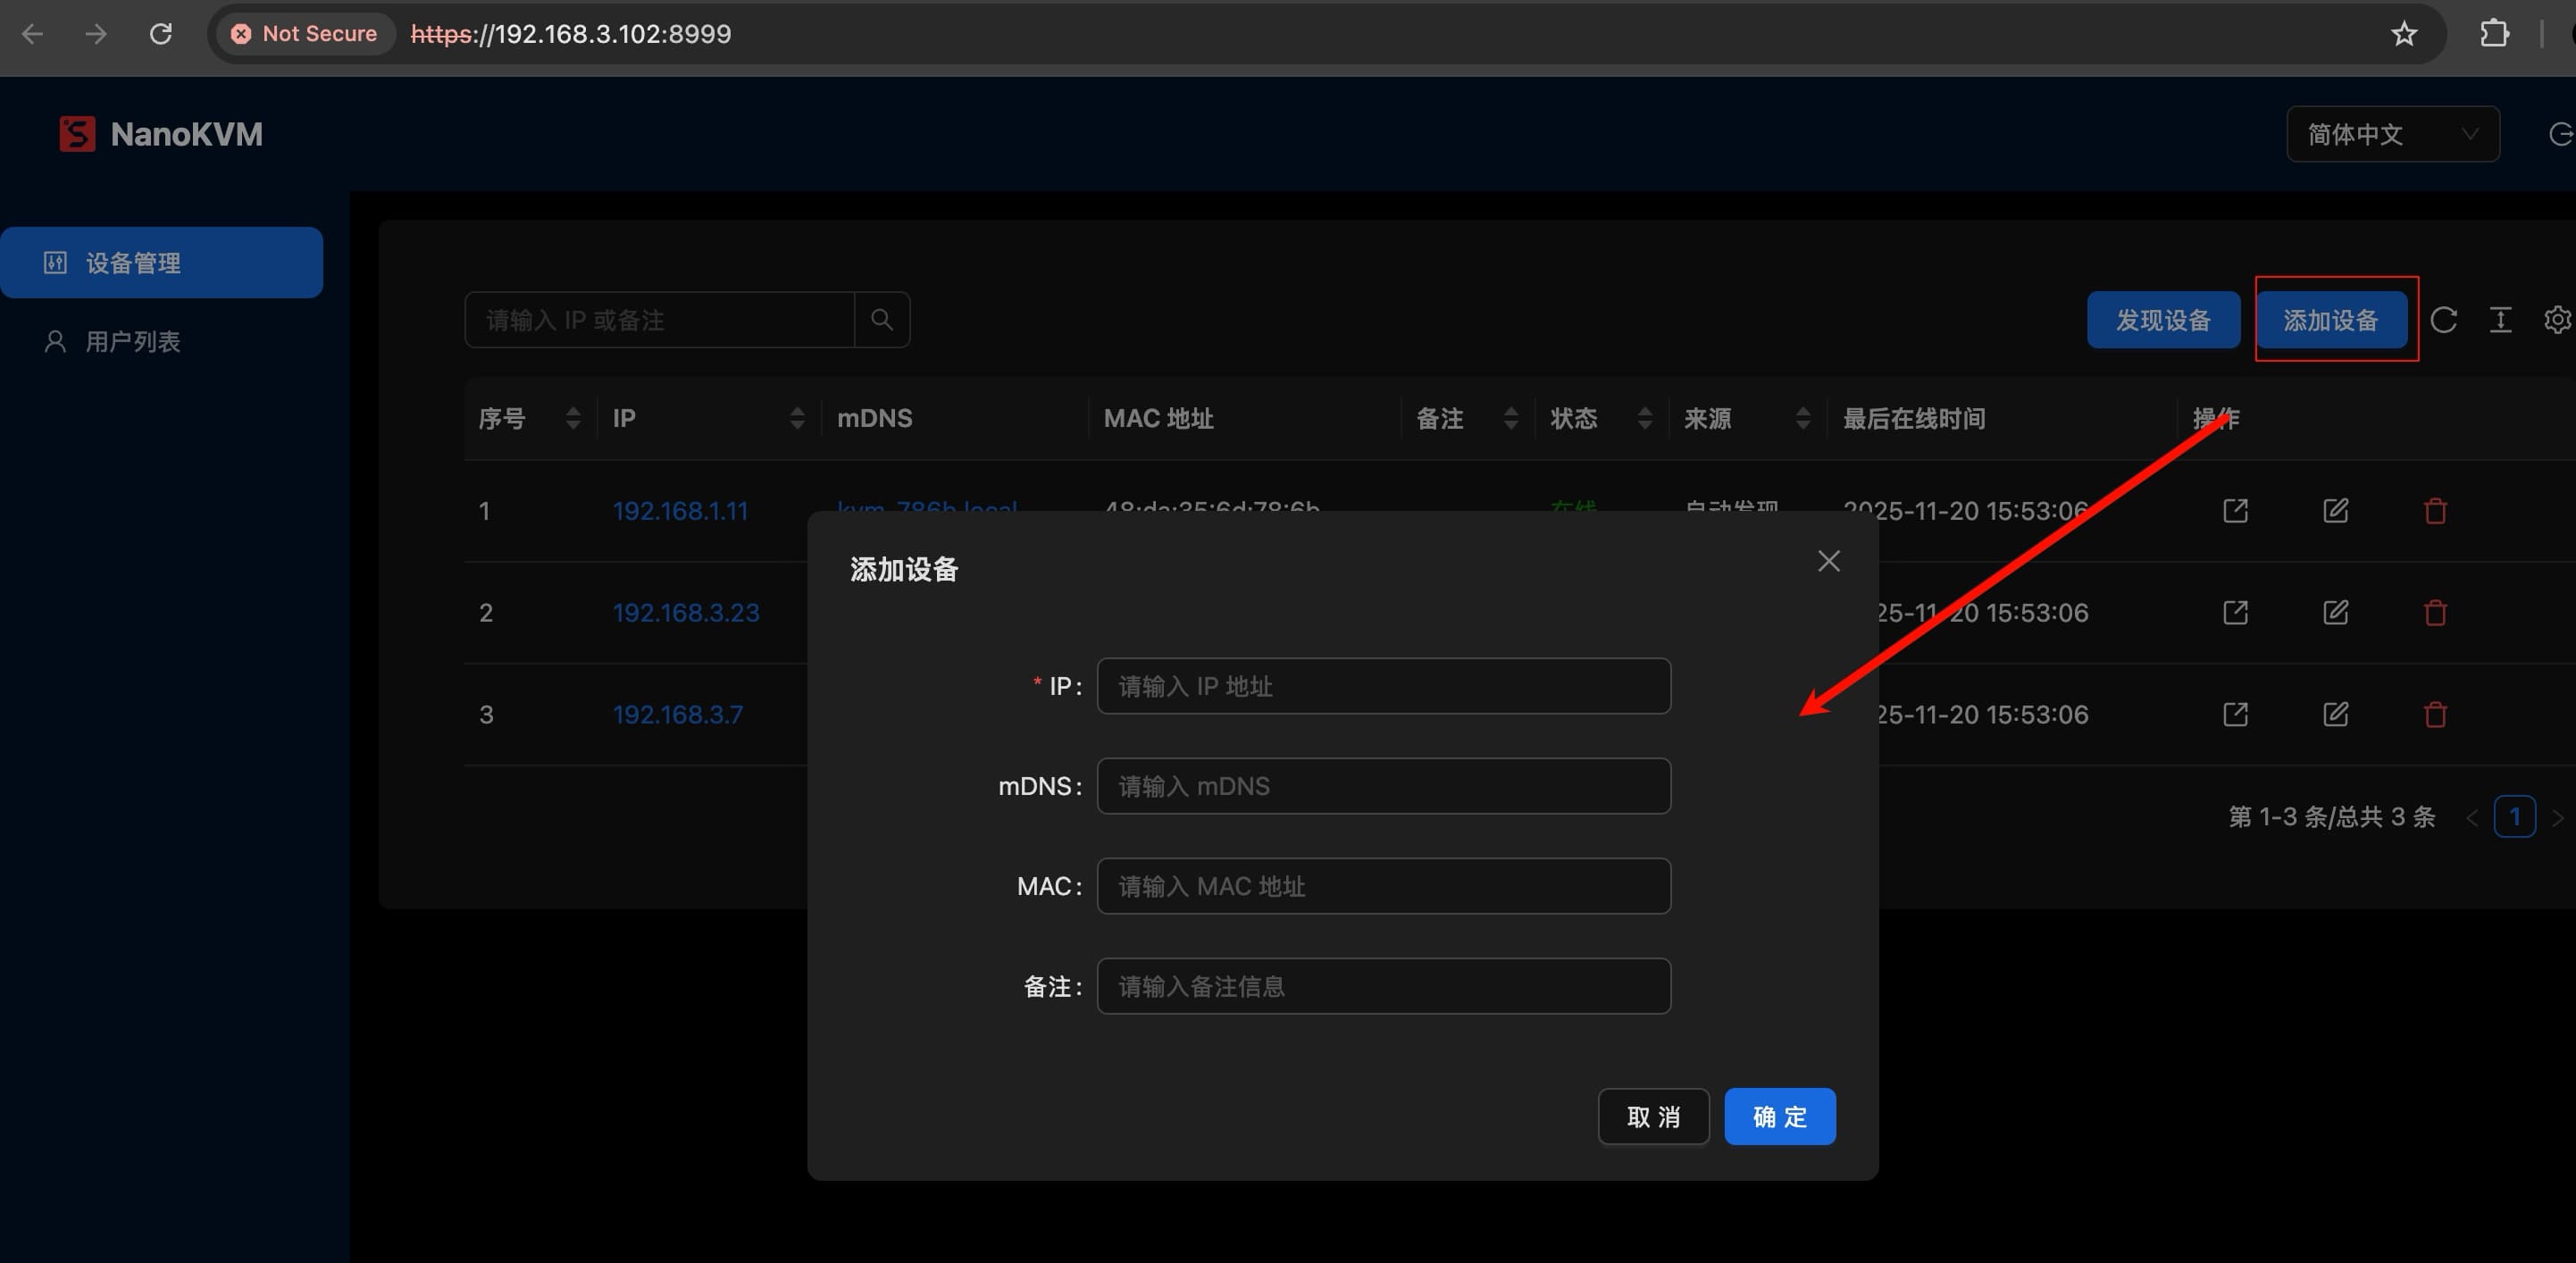
Task: Open the table settings gear icon
Action: point(2556,320)
